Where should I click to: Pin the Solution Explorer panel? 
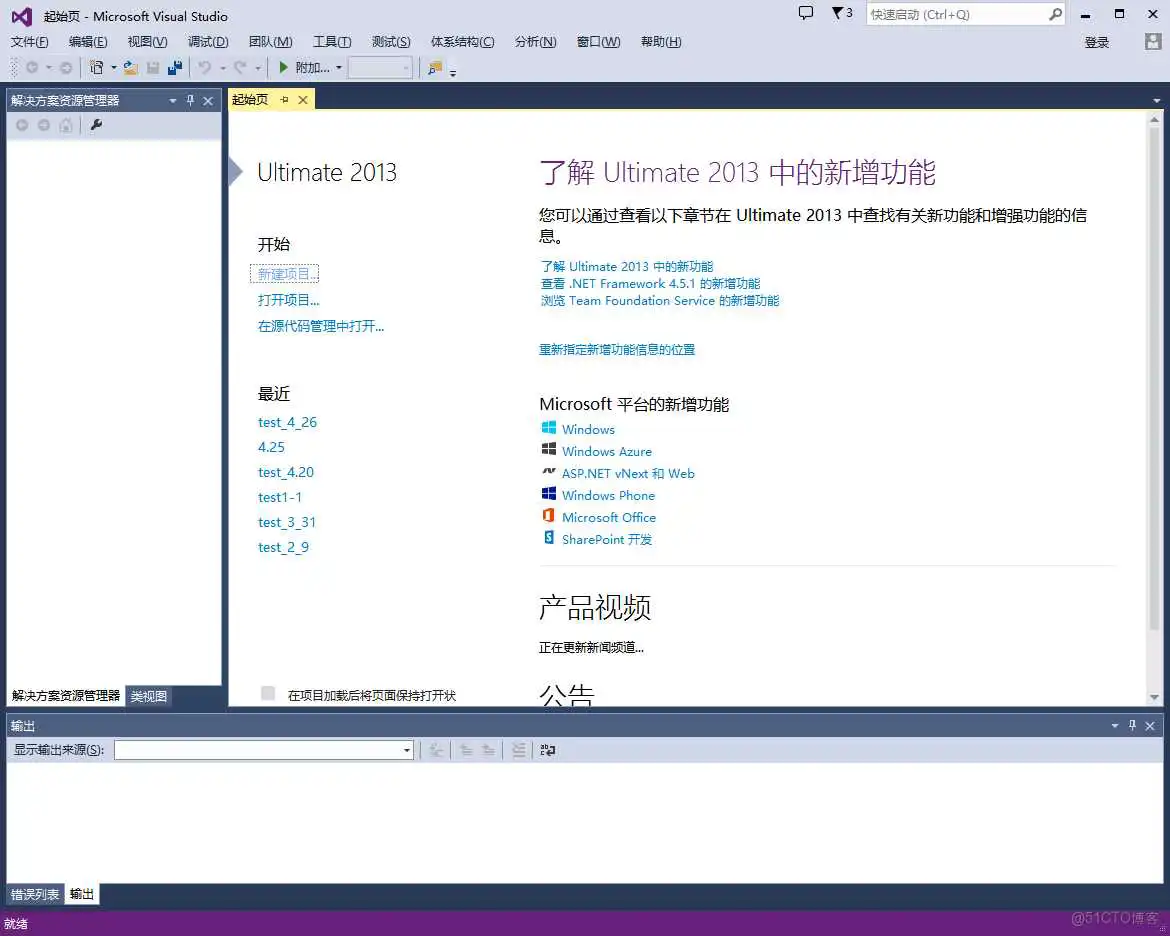[x=190, y=100]
